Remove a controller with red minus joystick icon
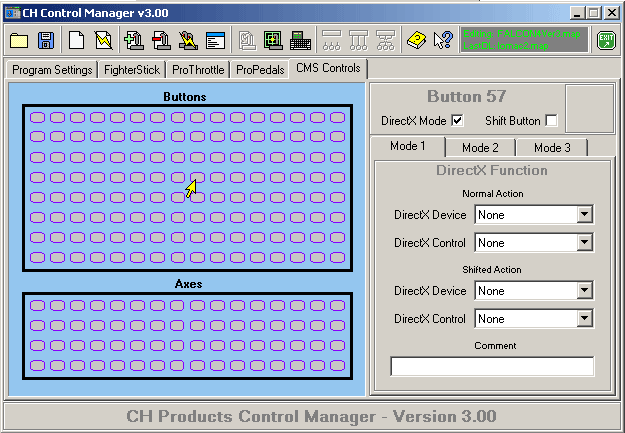The width and height of the screenshot is (625, 433). (161, 41)
